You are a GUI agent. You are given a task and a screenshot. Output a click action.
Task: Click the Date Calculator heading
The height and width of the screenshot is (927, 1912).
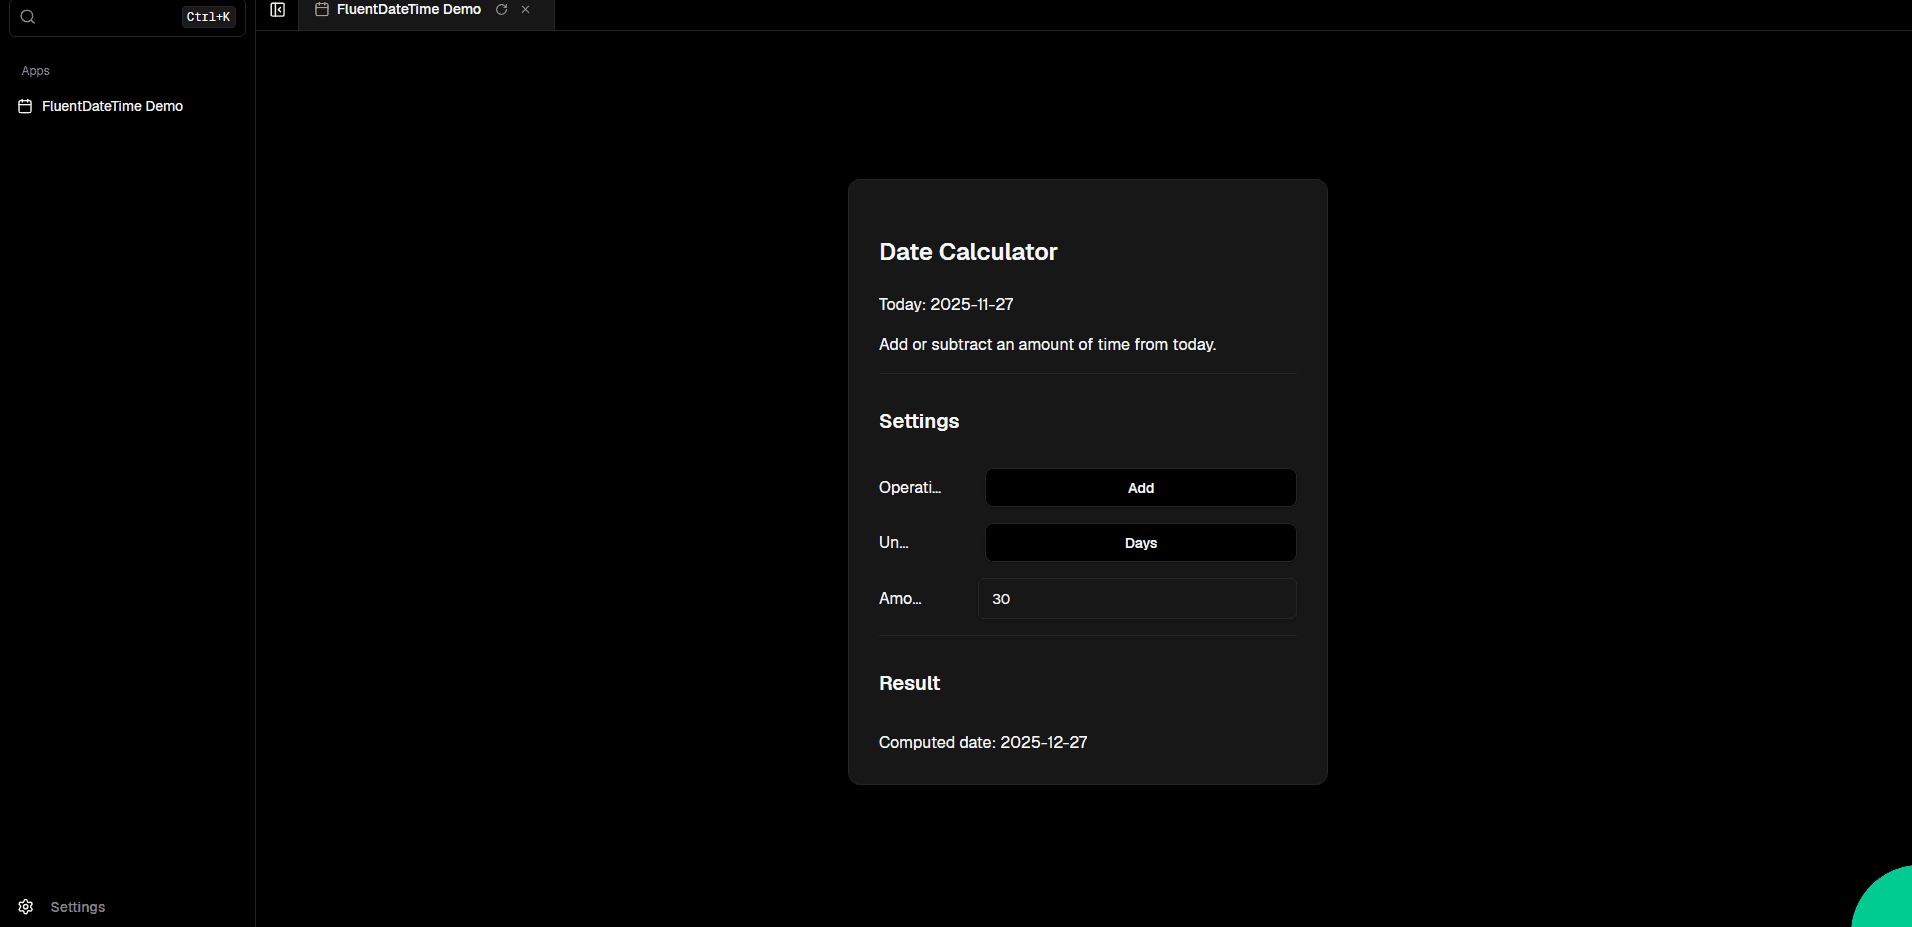967,252
